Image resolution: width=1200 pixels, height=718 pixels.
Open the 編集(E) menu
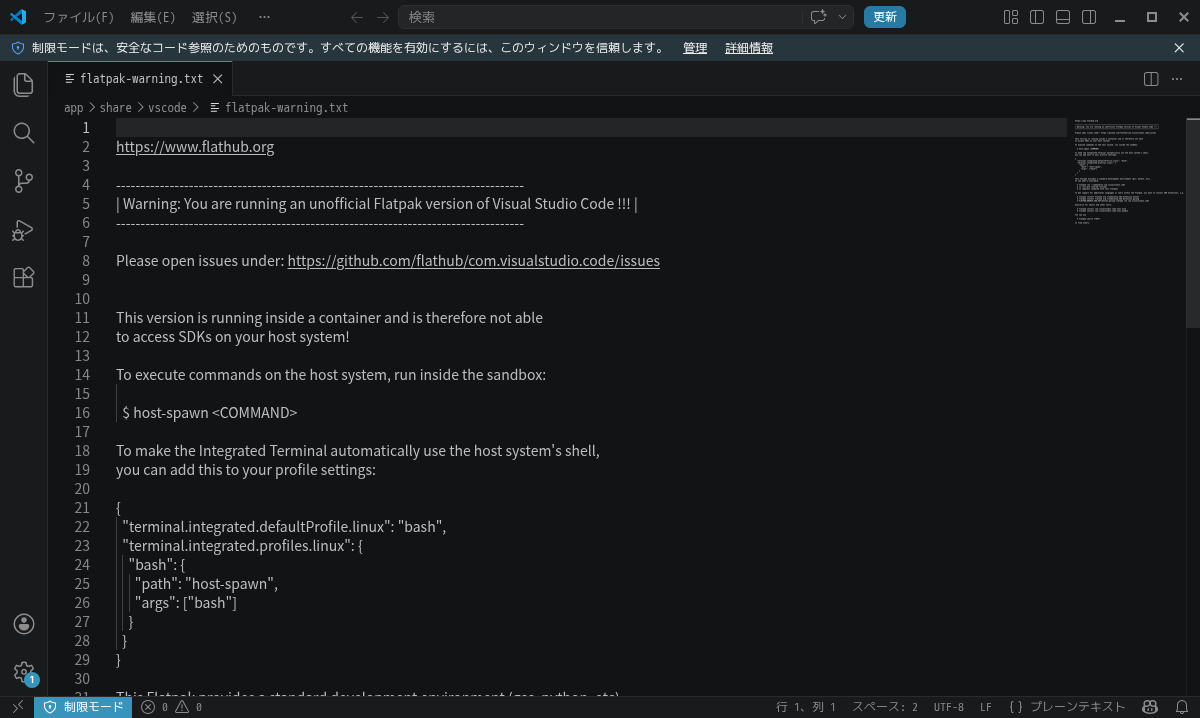click(153, 17)
